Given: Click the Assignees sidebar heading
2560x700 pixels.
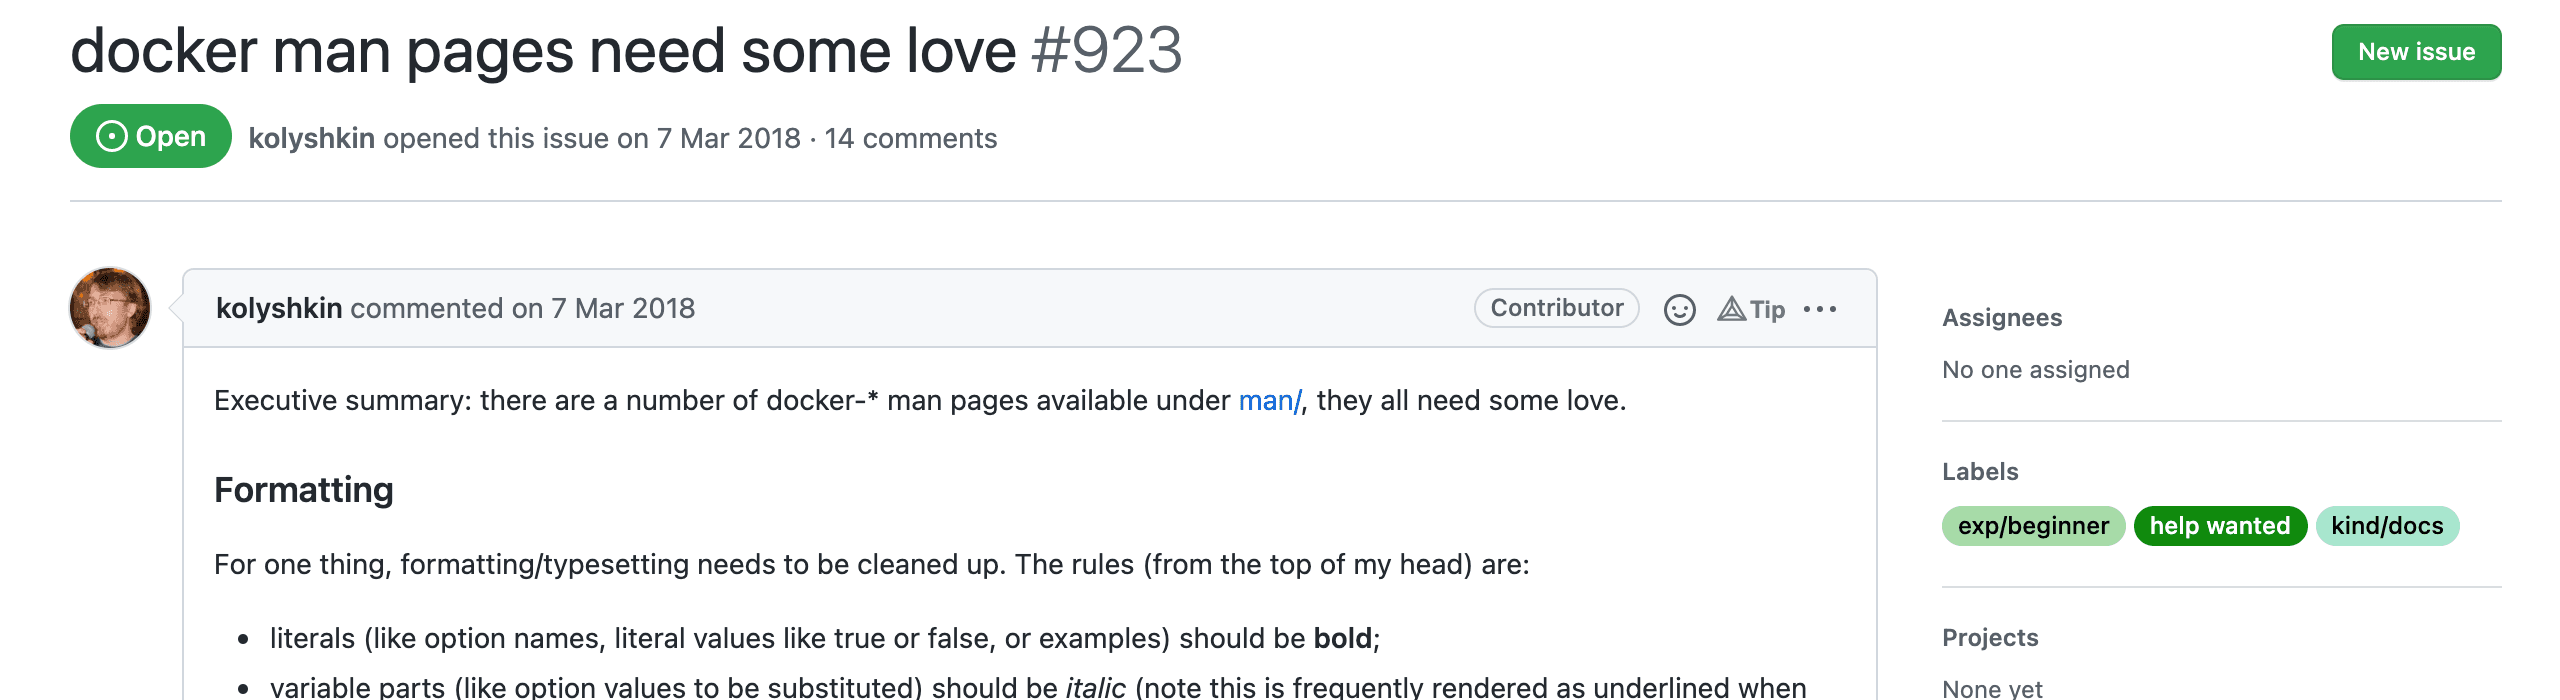Looking at the screenshot, I should pyautogui.click(x=2001, y=318).
